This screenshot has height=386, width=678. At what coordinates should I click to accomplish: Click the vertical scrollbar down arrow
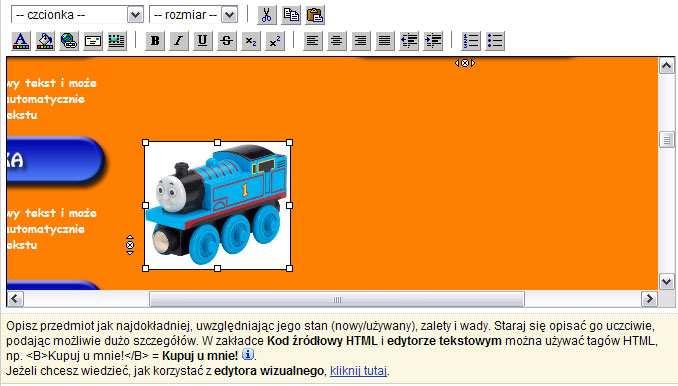click(x=666, y=282)
